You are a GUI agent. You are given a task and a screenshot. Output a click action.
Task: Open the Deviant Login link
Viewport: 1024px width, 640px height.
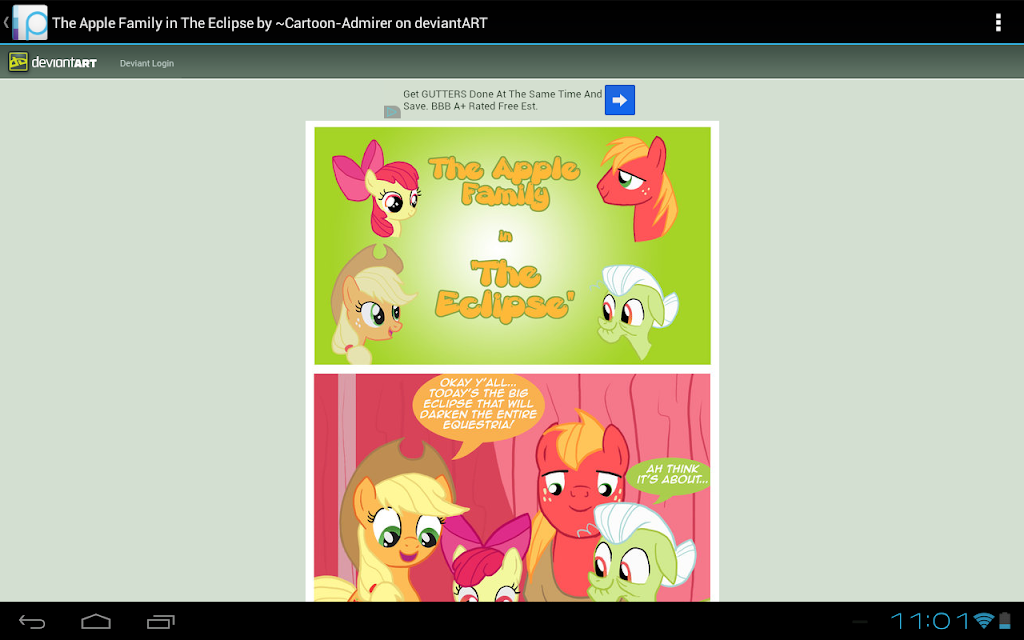click(x=147, y=63)
